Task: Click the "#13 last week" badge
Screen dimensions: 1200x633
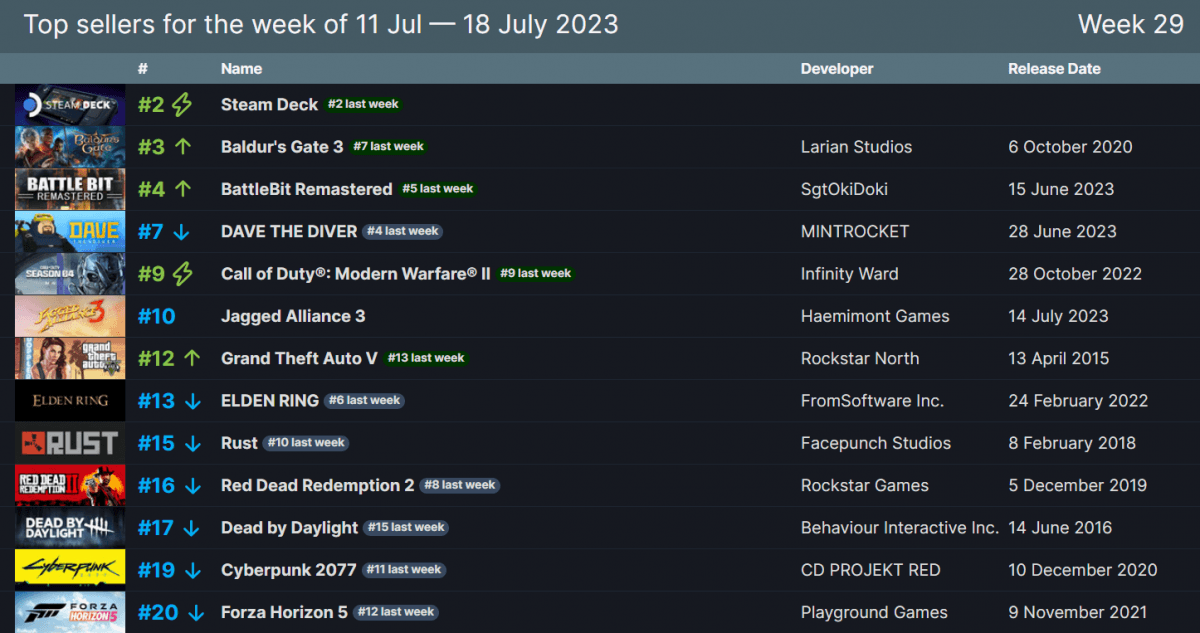Action: pos(425,358)
